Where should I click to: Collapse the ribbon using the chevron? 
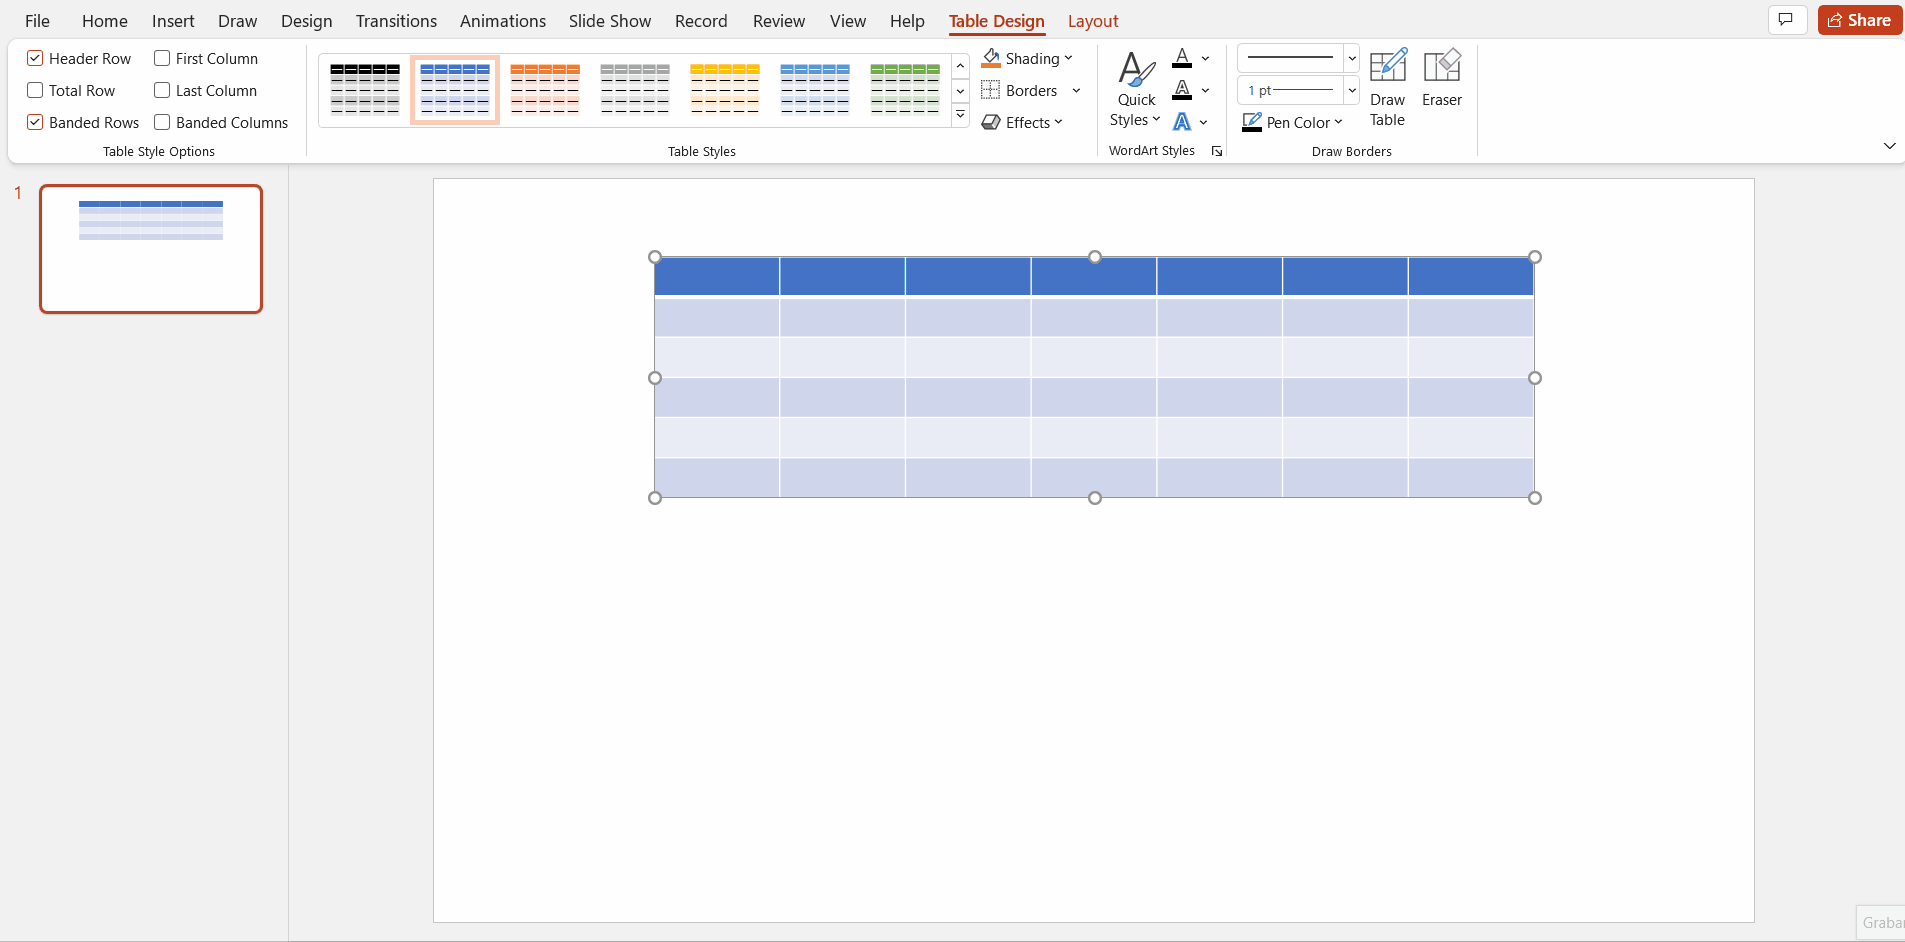point(1889,146)
